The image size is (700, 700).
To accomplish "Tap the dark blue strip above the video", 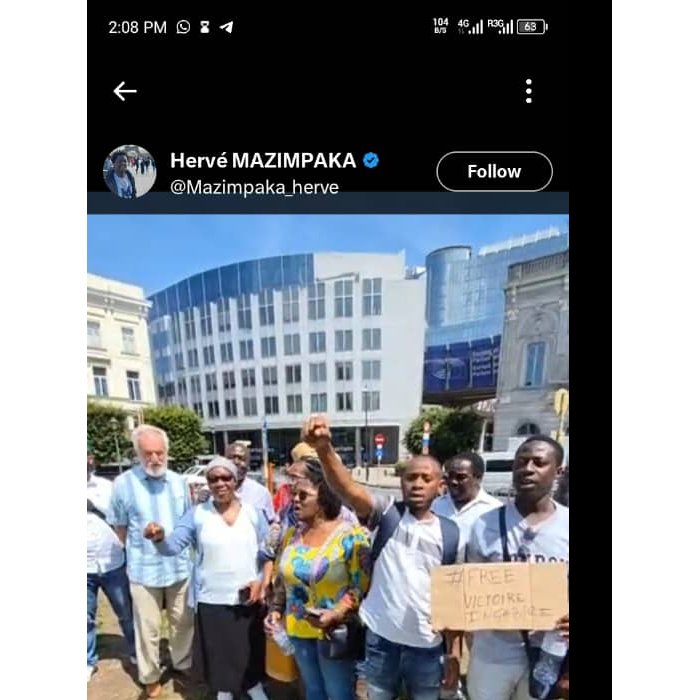I will (328, 203).
